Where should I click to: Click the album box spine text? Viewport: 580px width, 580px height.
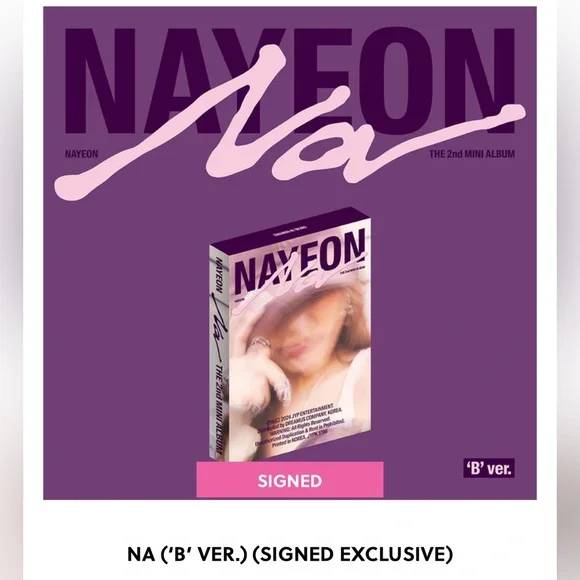click(x=219, y=353)
